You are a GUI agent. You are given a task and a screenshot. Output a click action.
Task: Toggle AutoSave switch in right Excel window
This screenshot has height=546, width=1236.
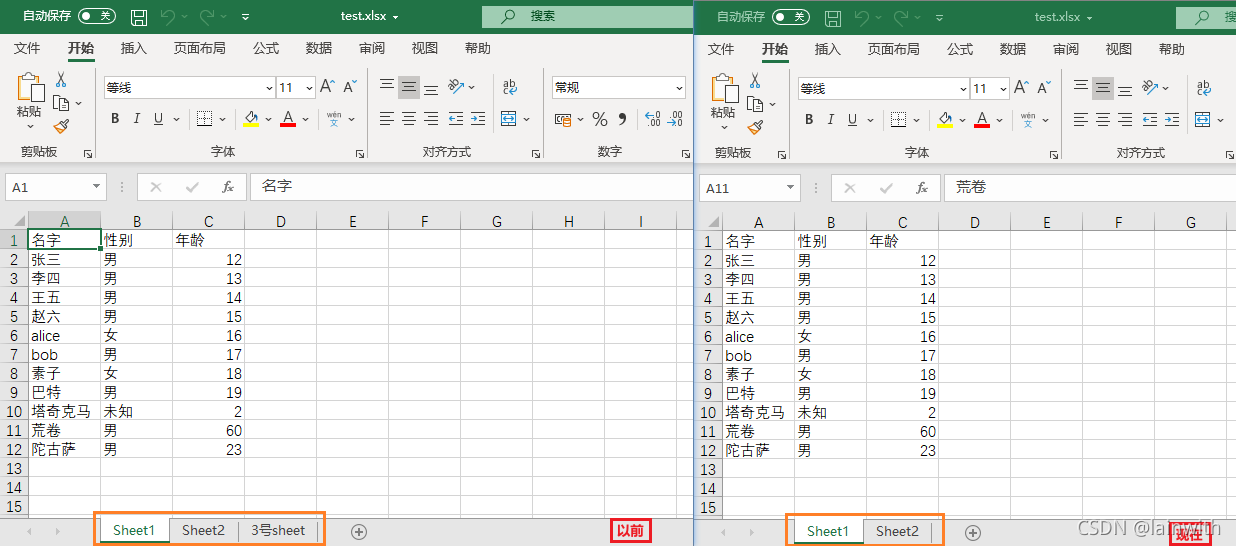click(x=791, y=17)
